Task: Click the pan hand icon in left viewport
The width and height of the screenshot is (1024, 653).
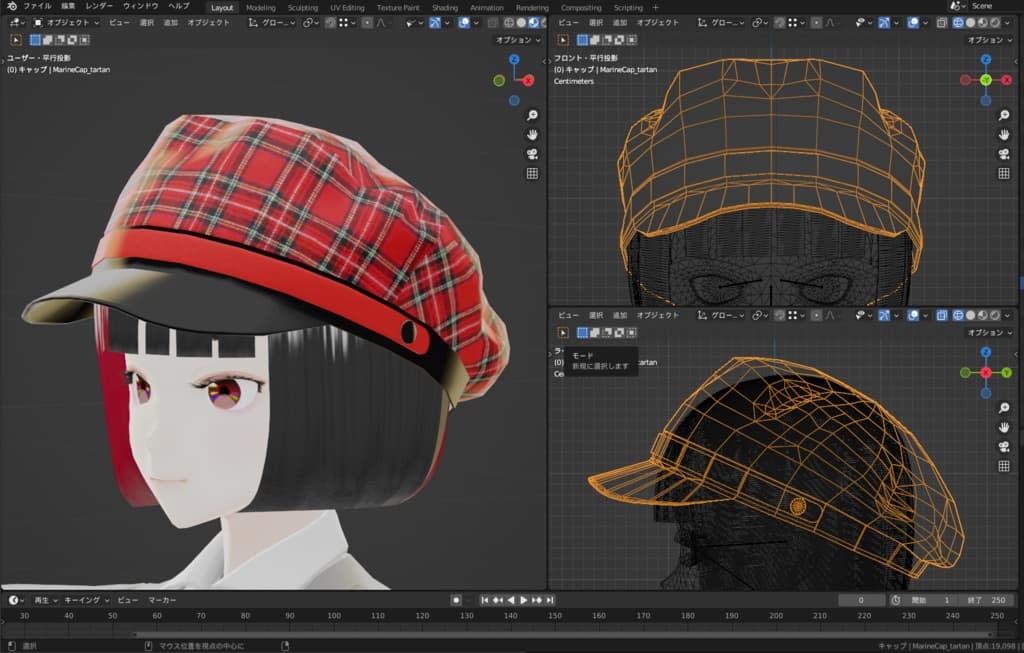Action: tap(532, 134)
